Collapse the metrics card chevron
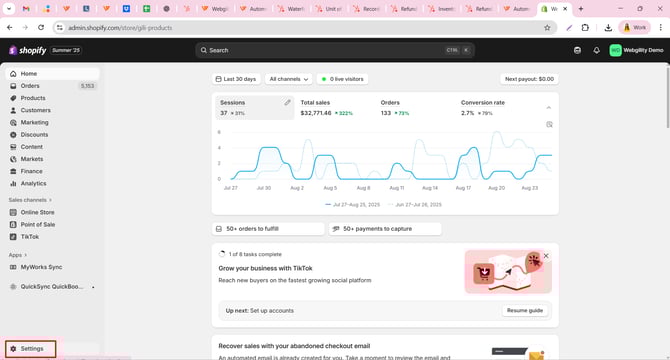The width and height of the screenshot is (670, 360). 549,108
